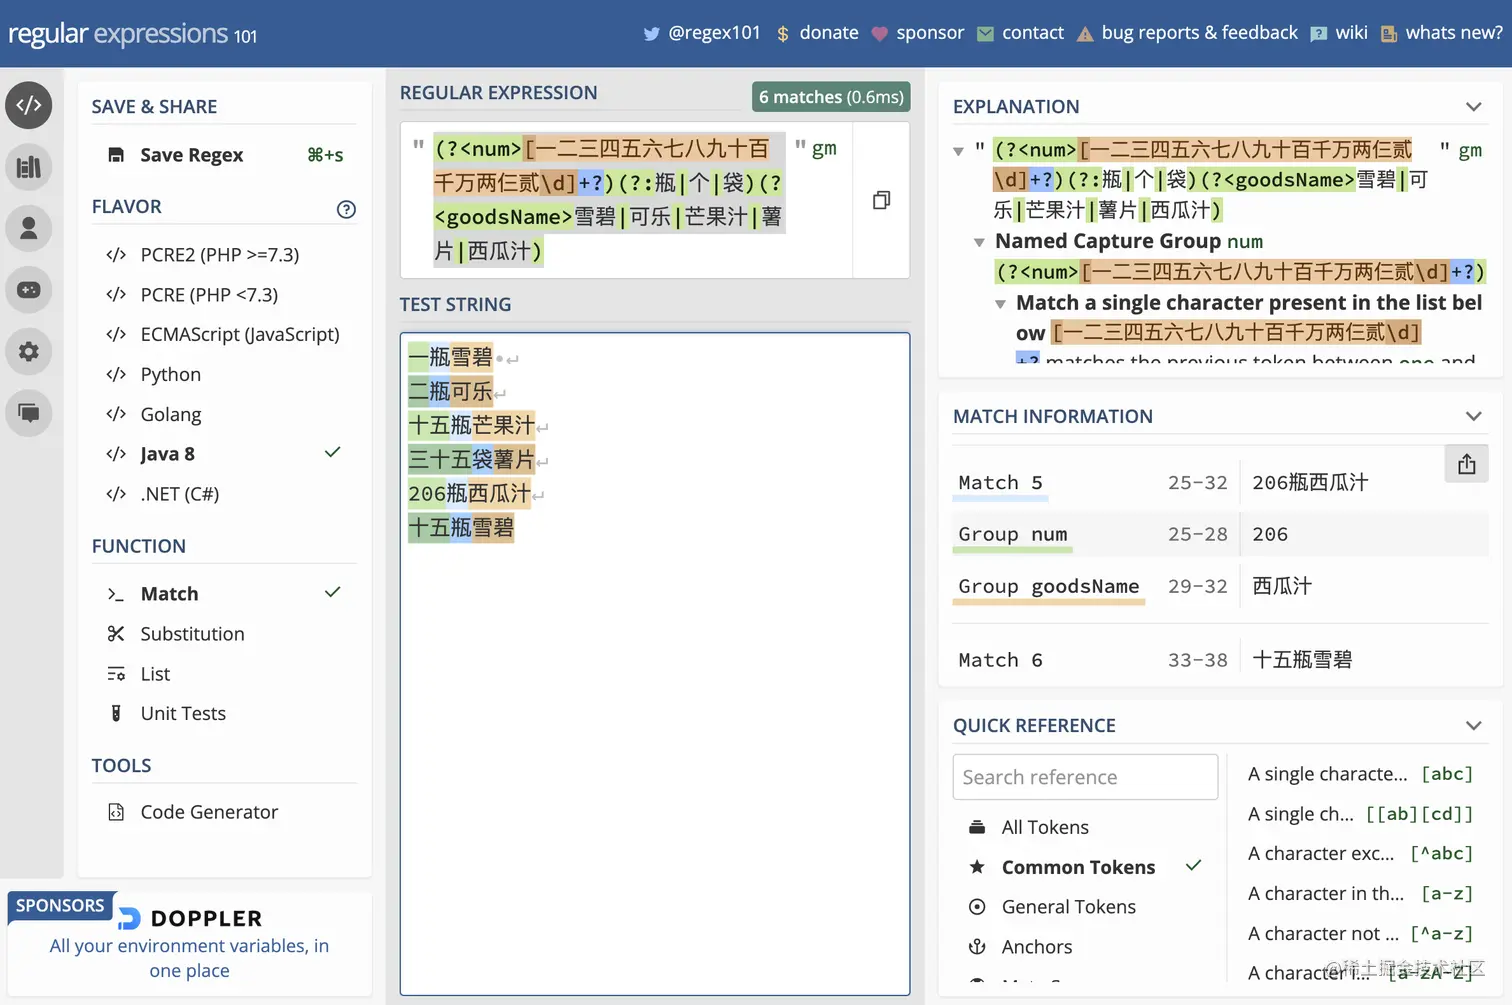Image resolution: width=1512 pixels, height=1005 pixels.
Task: Open the account user sidebar icon
Action: coord(29,228)
